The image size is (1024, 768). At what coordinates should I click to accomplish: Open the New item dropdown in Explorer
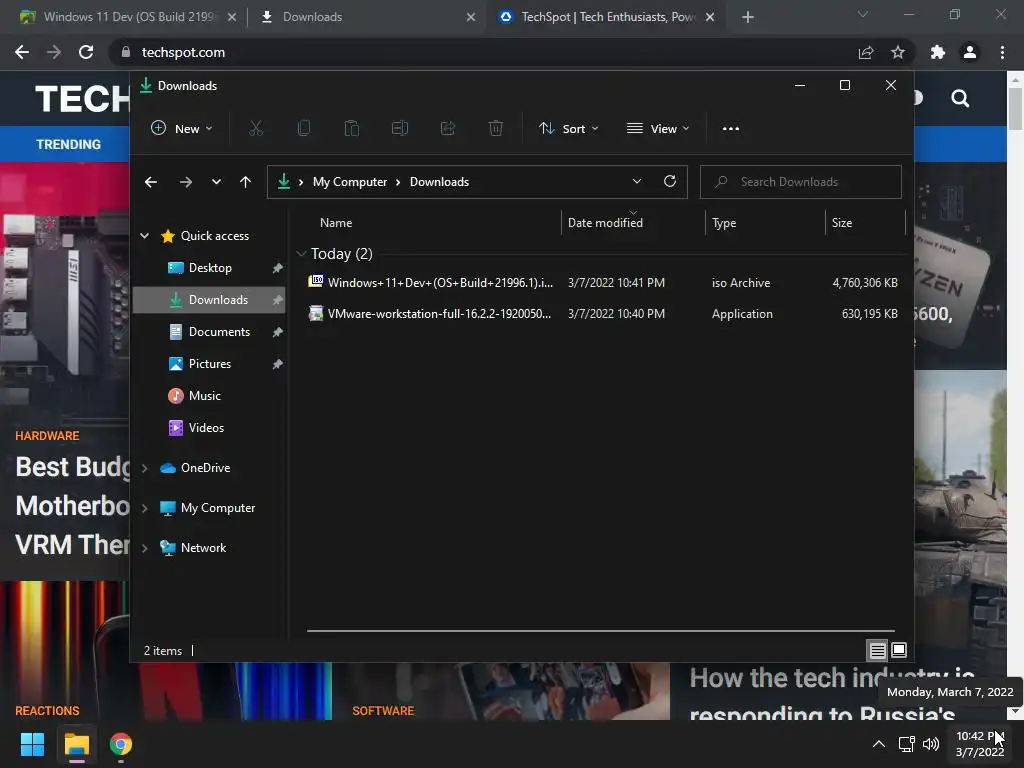tap(182, 129)
